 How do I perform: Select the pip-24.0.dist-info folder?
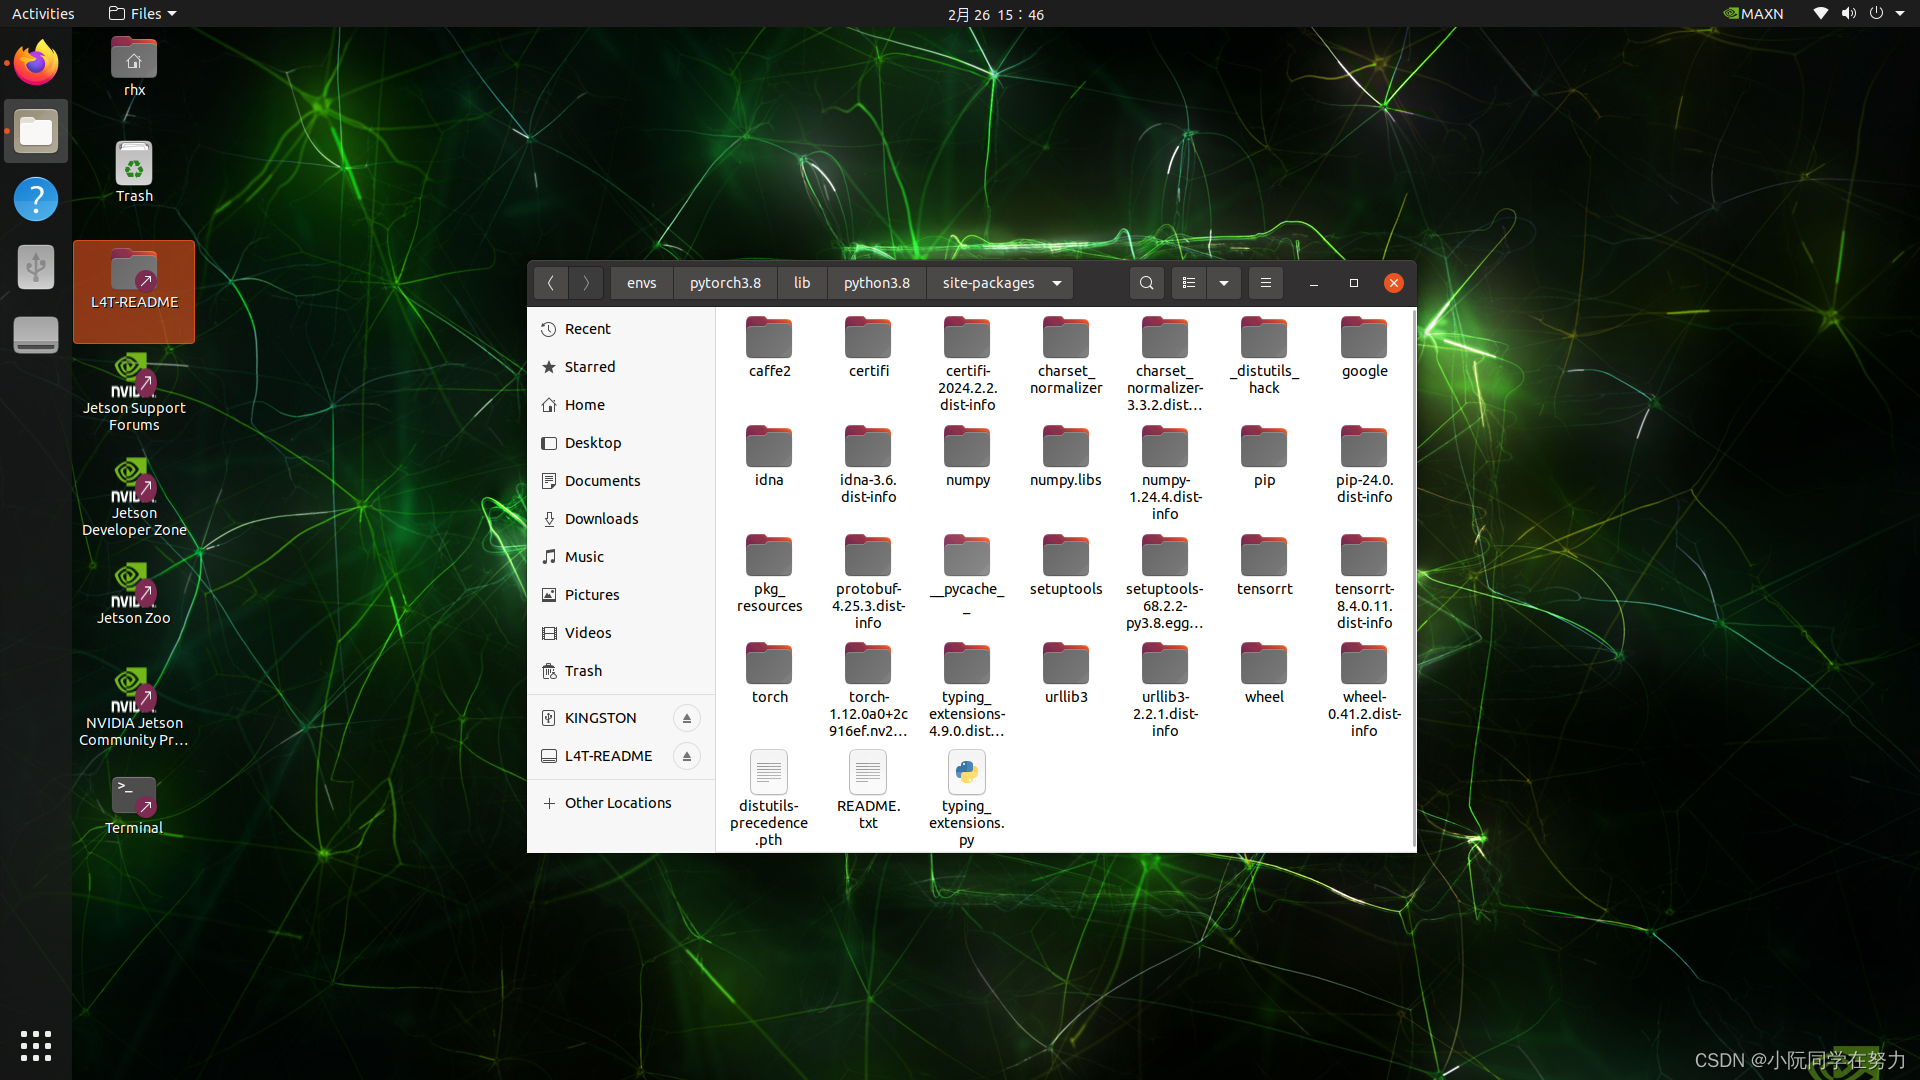[x=1364, y=464]
